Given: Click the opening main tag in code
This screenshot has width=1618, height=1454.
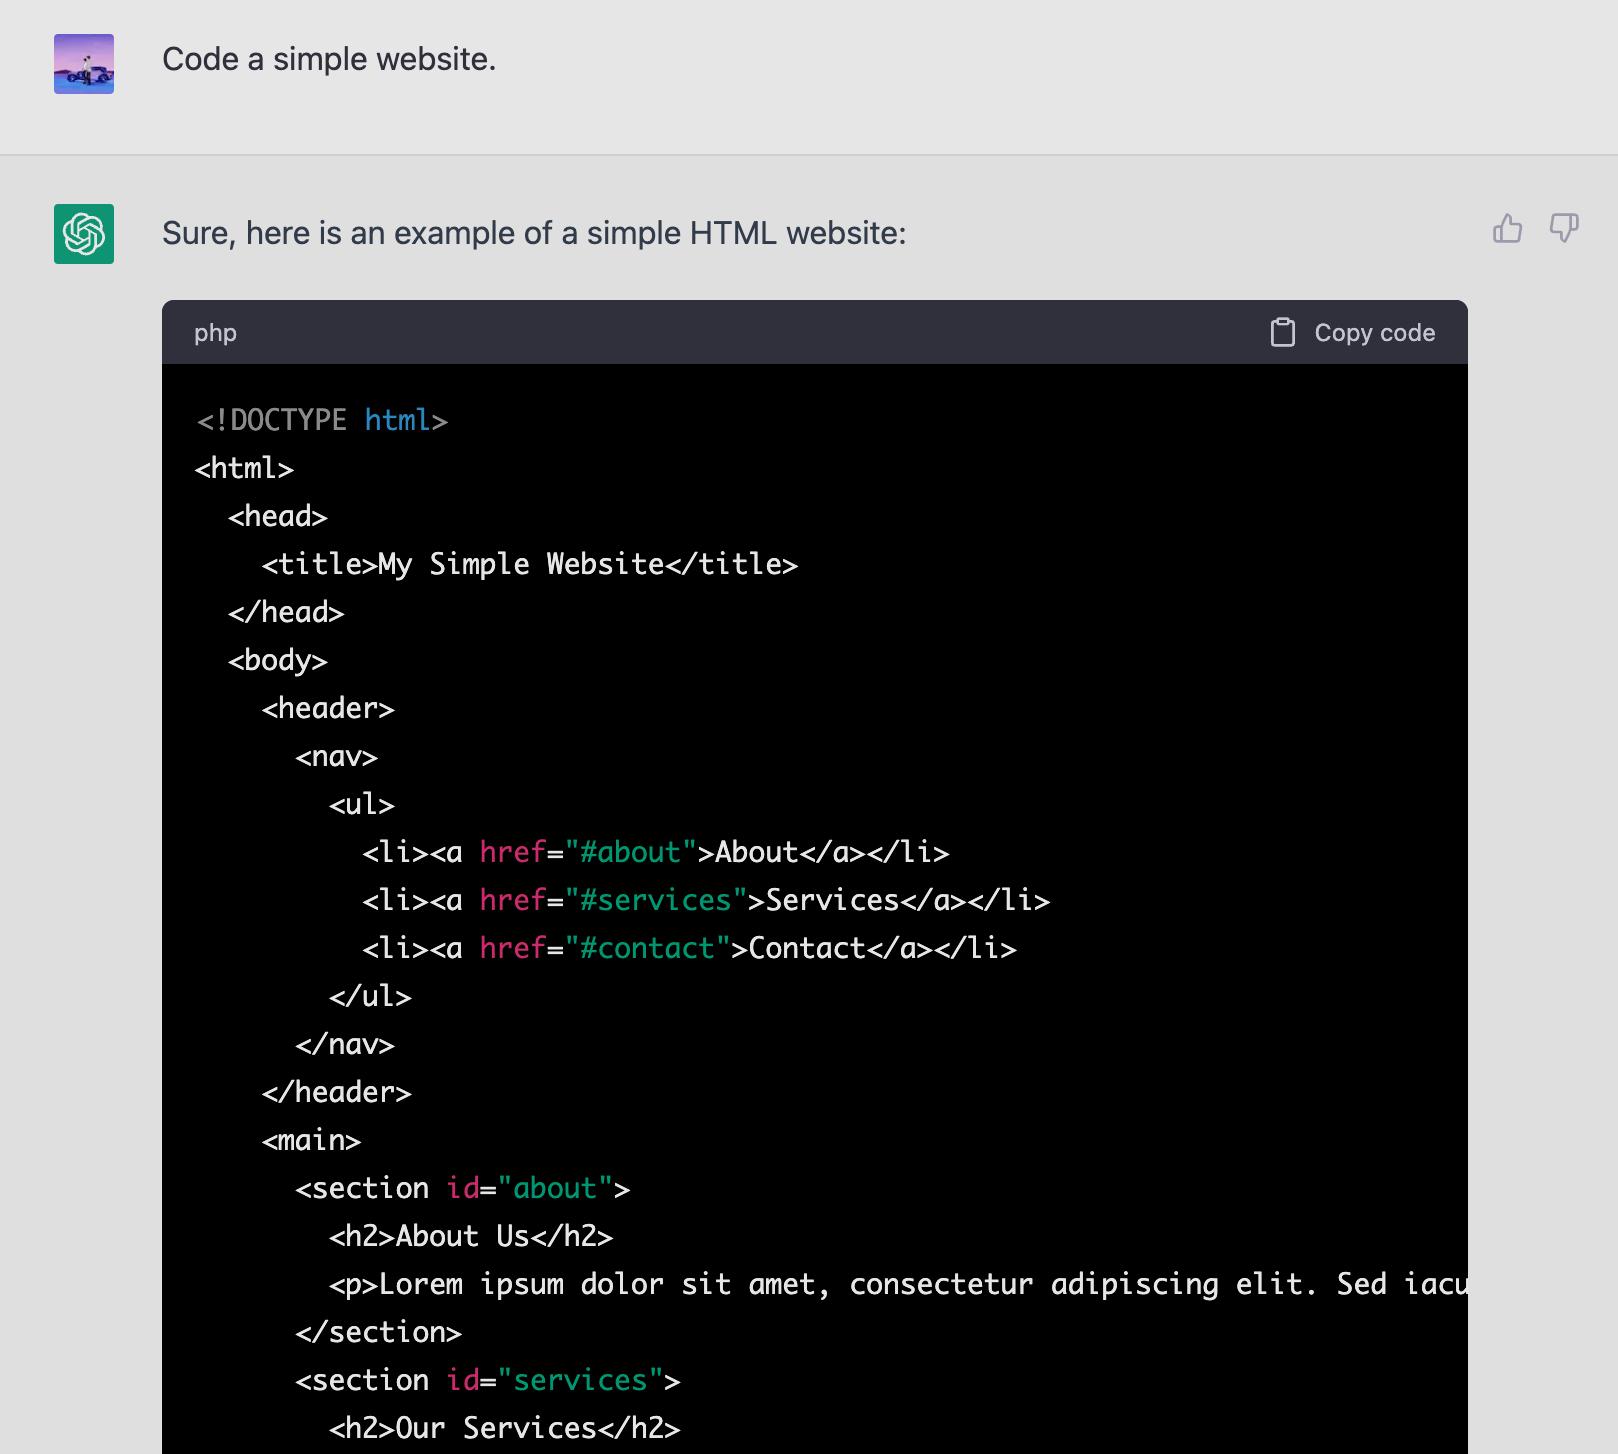Looking at the screenshot, I should click(311, 1140).
